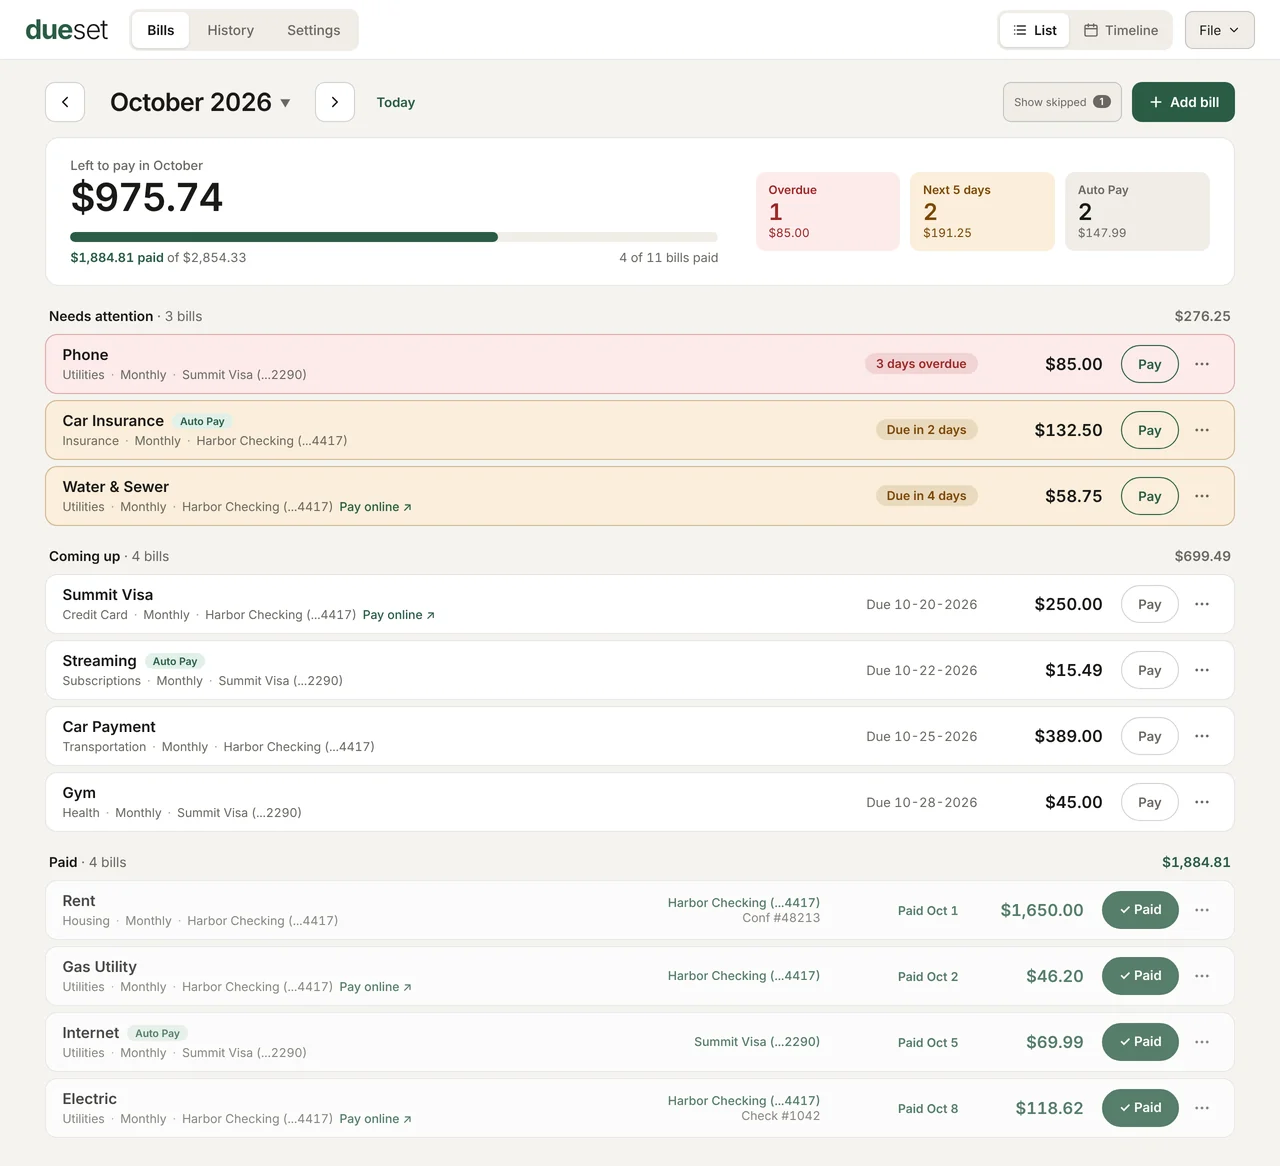Click 'Due 10-25-2026' on Car Payment
The image size is (1280, 1166).
(x=922, y=736)
